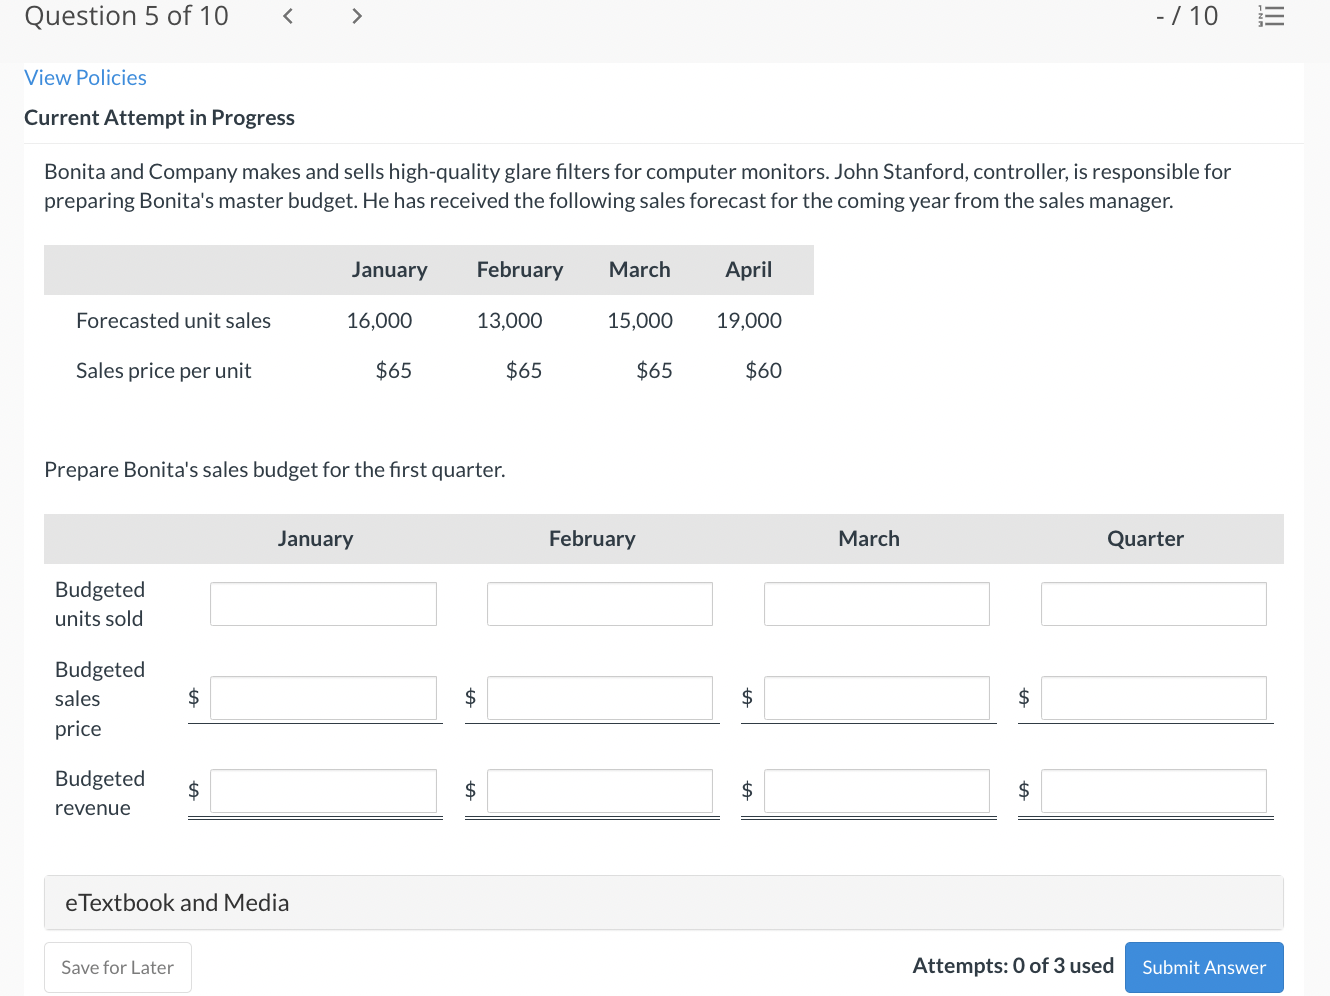Select the February forecast value 13,000
The height and width of the screenshot is (996, 1330).
(509, 321)
